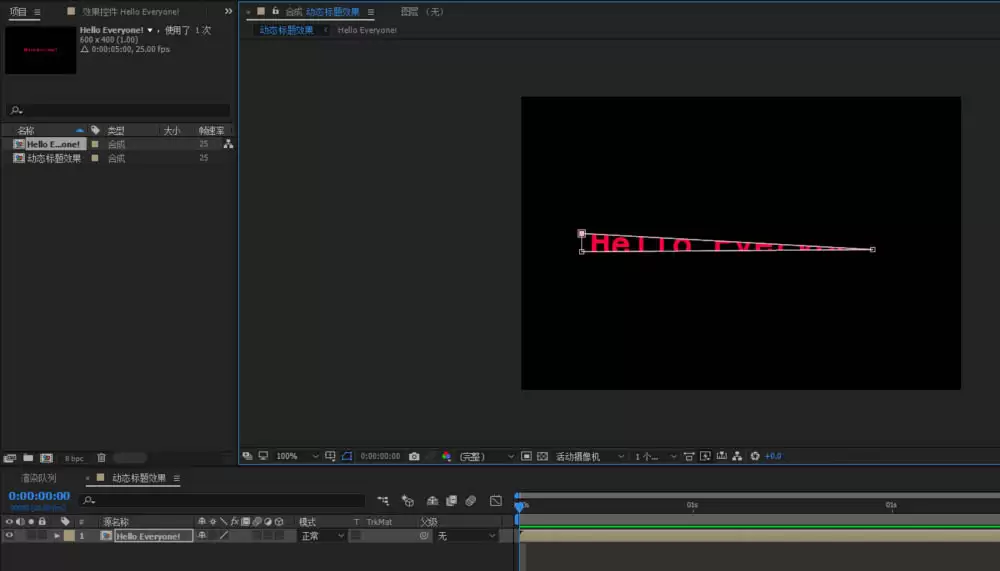This screenshot has width=1000, height=571.
Task: Open the graph editor icon in timeline
Action: [496, 501]
